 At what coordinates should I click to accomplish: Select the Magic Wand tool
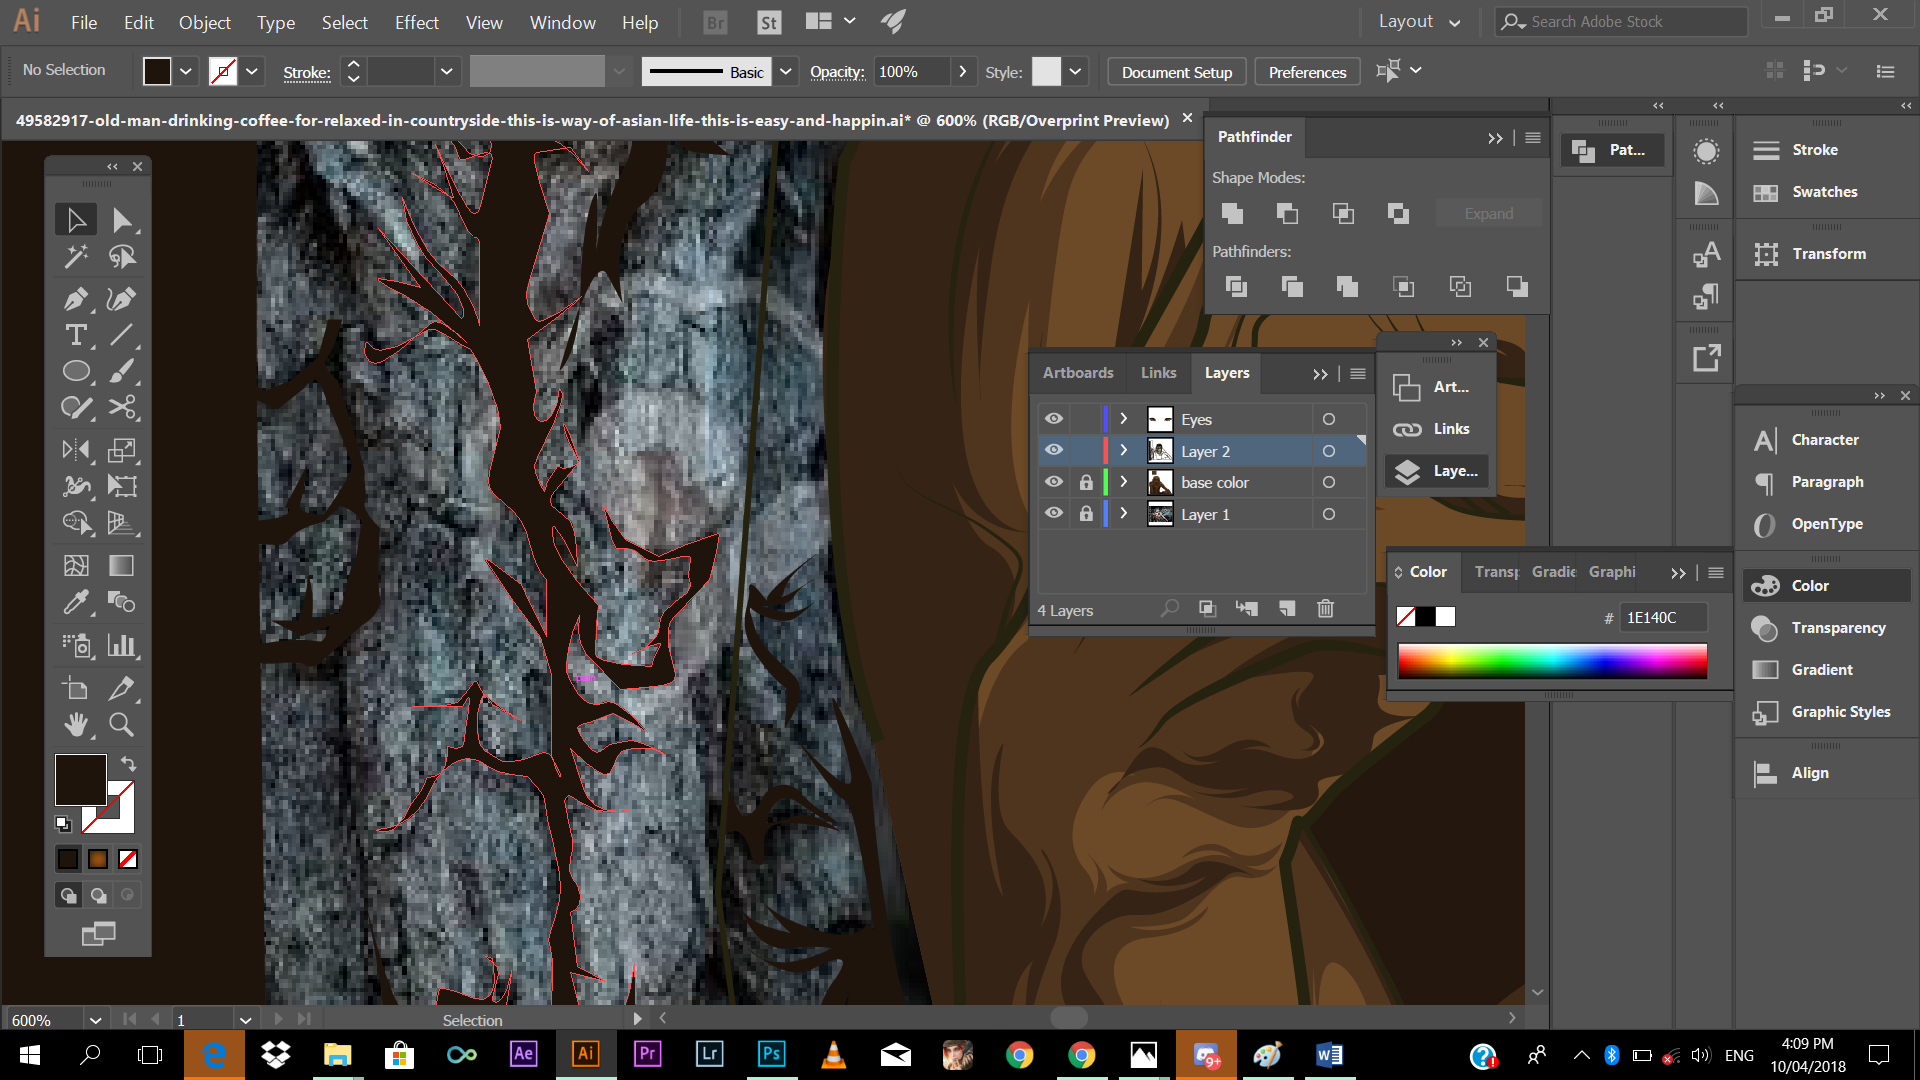tap(76, 258)
